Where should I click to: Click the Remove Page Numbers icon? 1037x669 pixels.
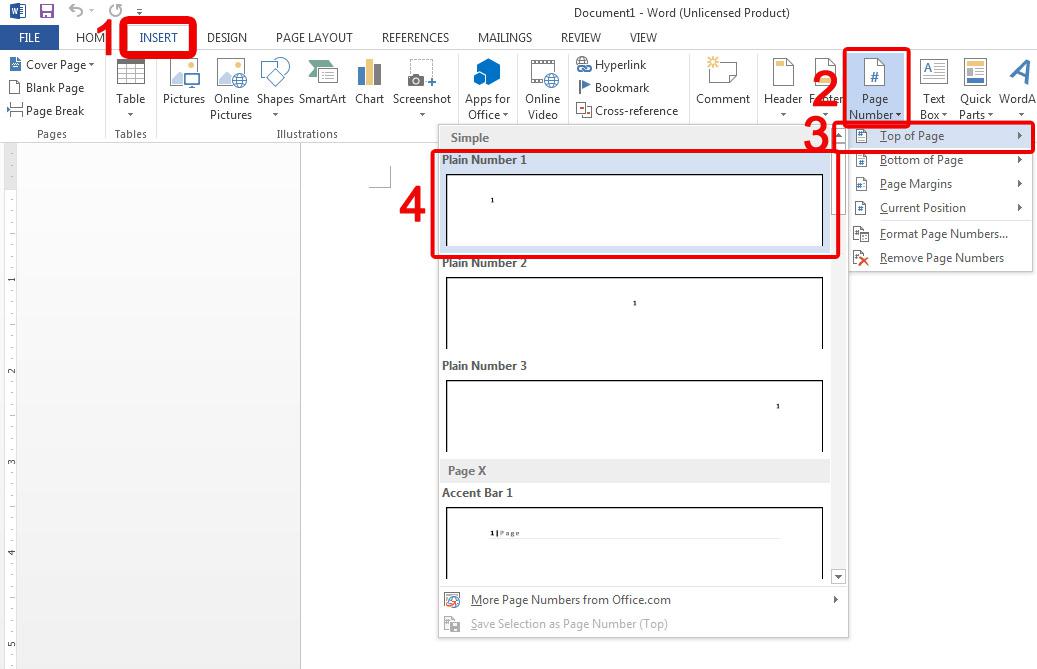pyautogui.click(x=860, y=258)
